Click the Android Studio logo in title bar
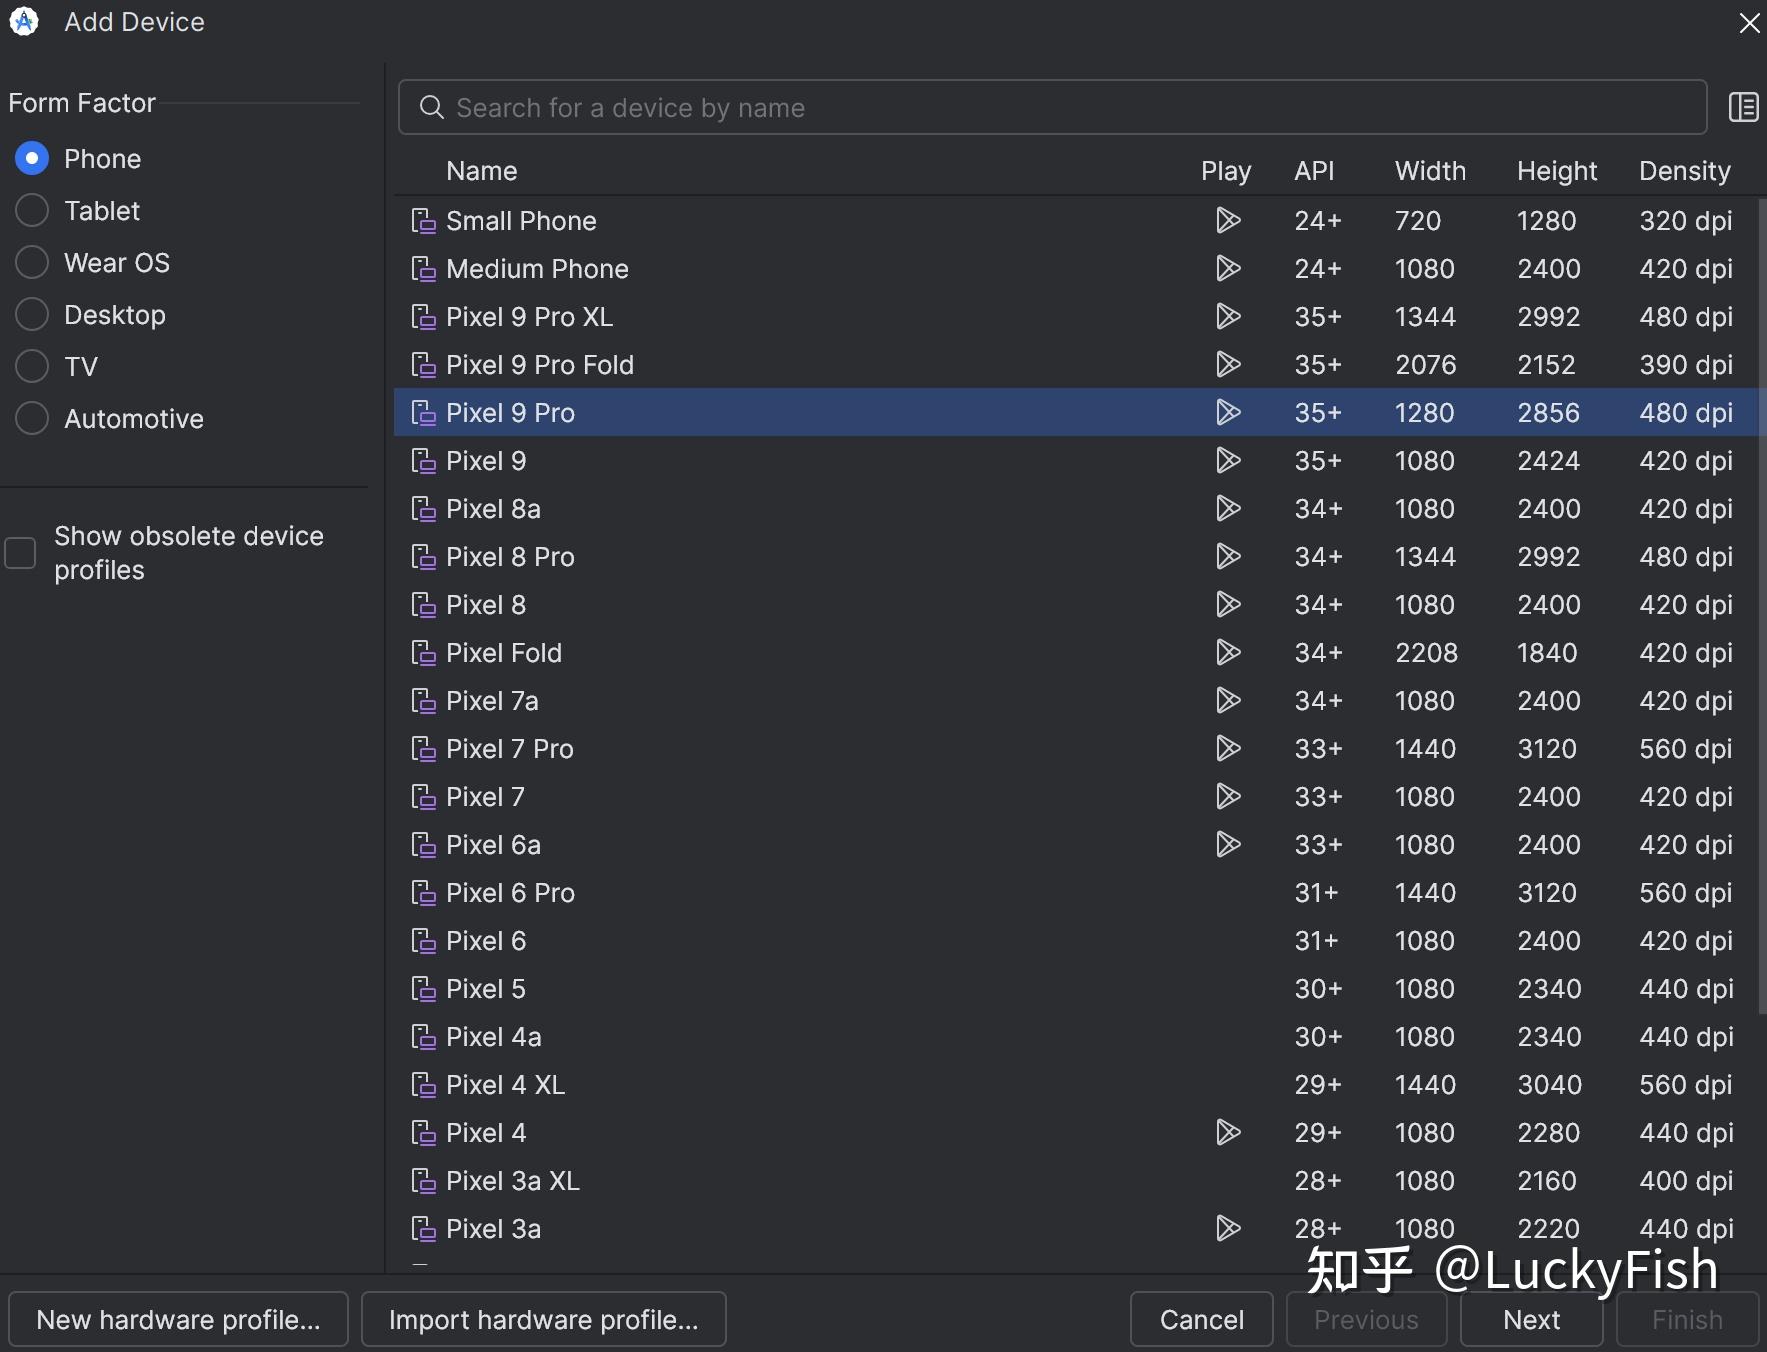The image size is (1767, 1352). [24, 22]
